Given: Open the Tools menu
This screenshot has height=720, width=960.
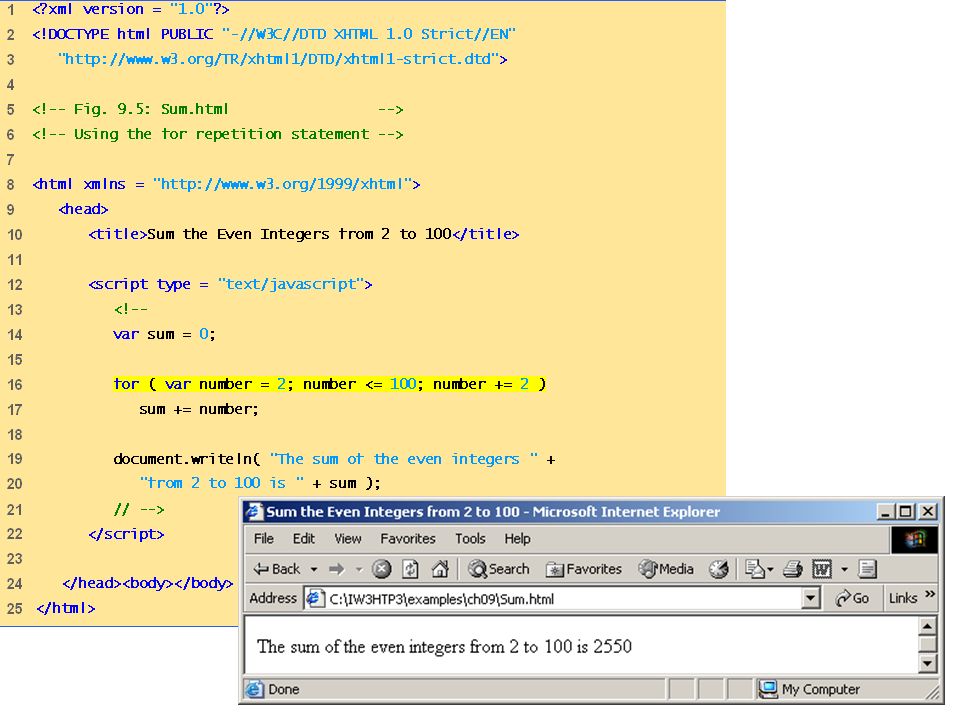Looking at the screenshot, I should pyautogui.click(x=470, y=539).
